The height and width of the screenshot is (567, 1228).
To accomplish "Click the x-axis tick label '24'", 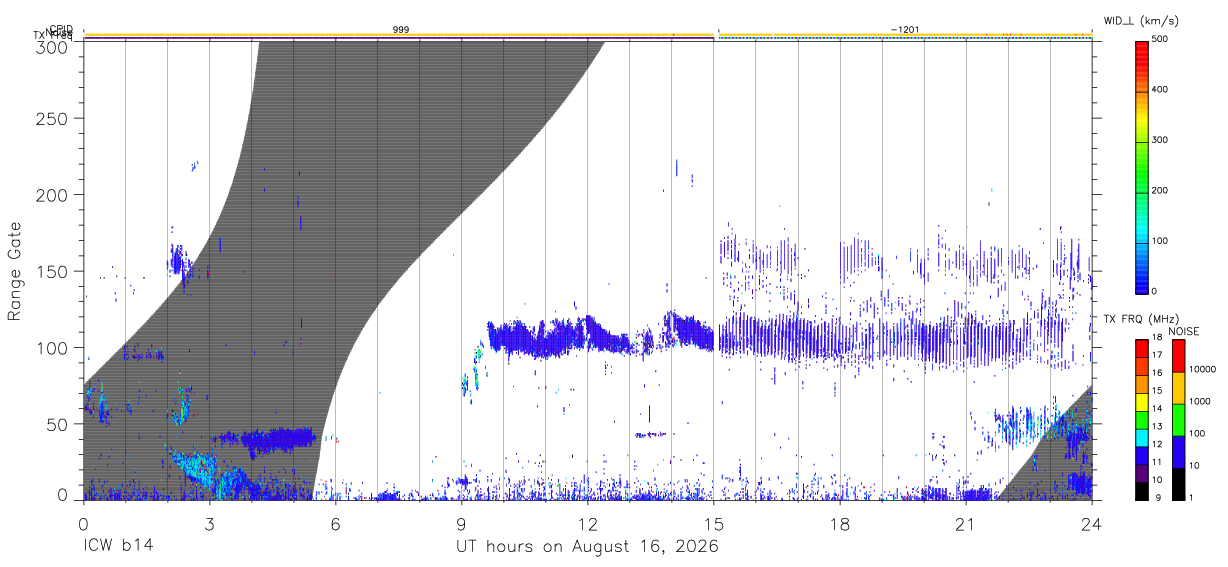I will point(1092,523).
